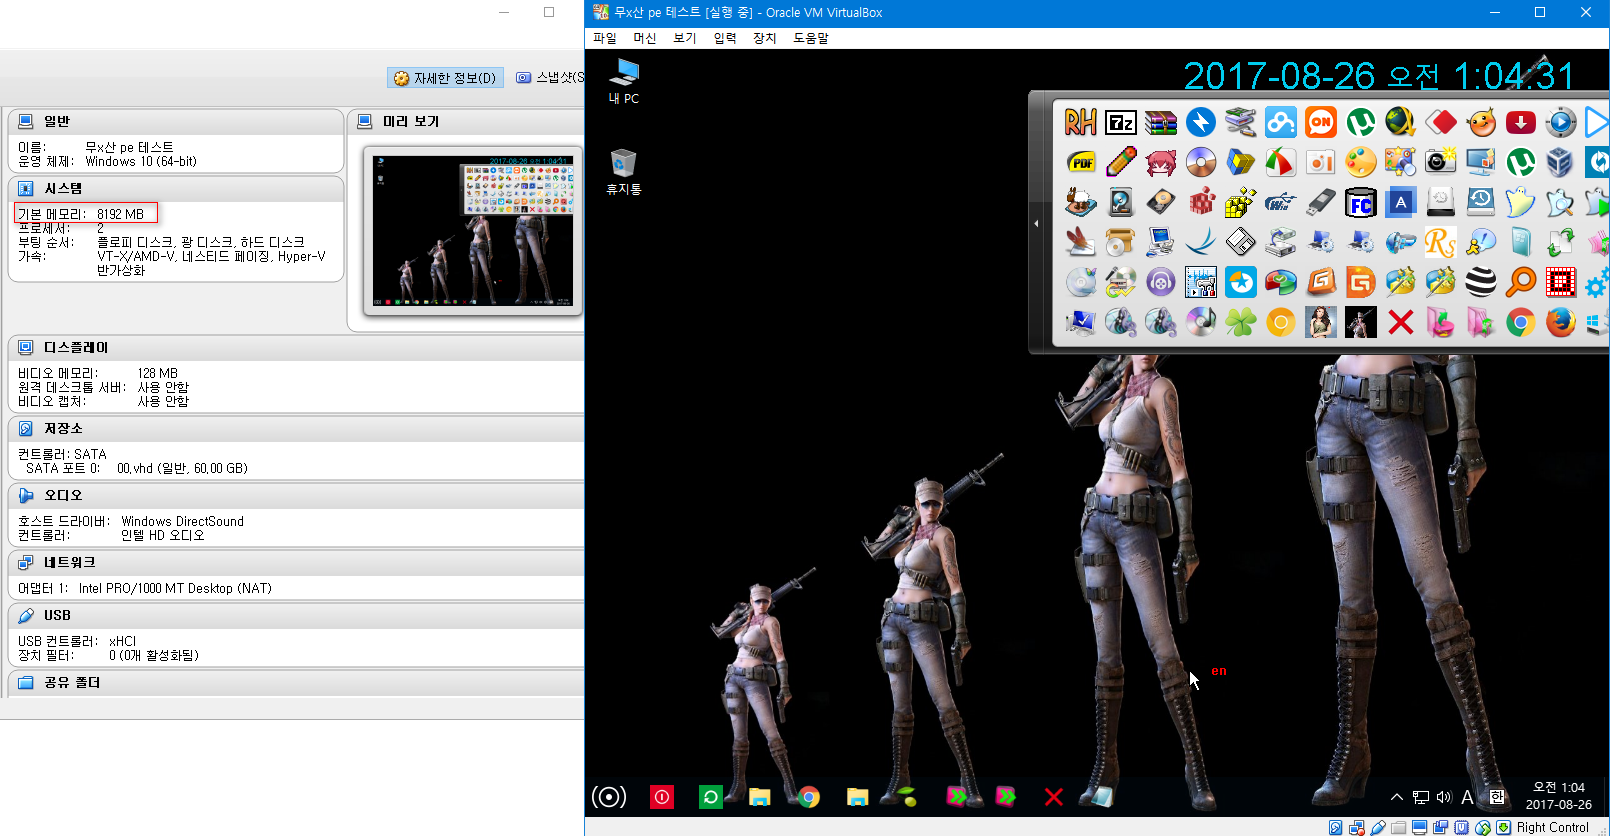
Task: Open the 머신 menu
Action: pyautogui.click(x=645, y=38)
